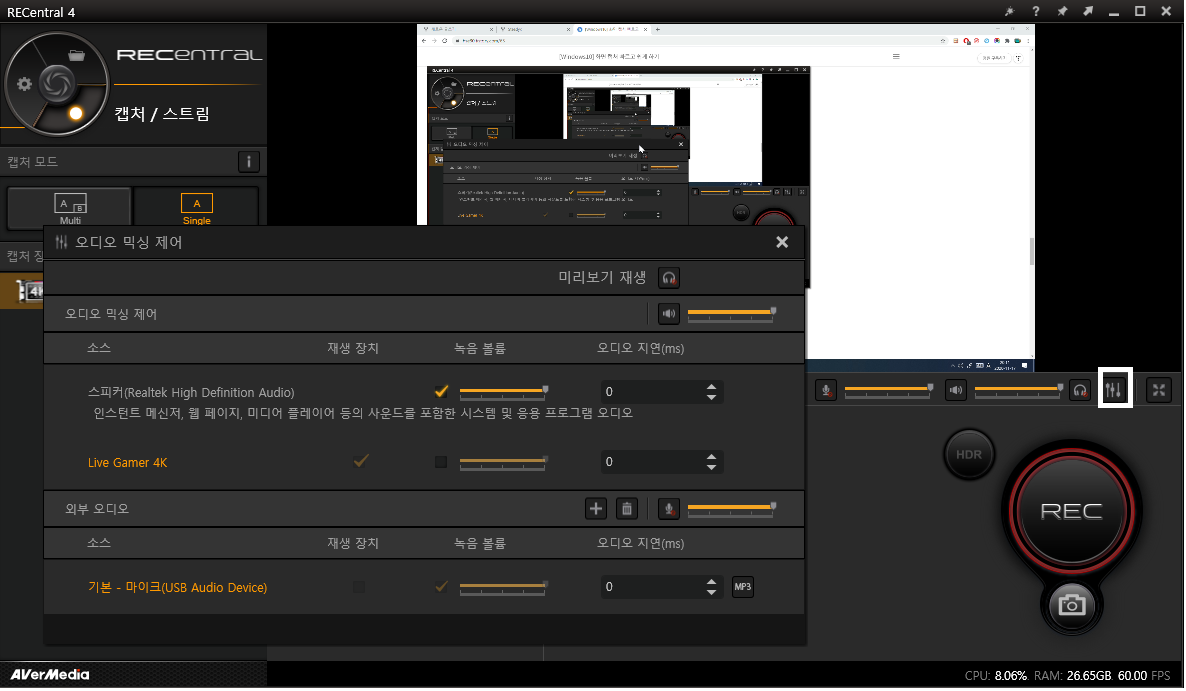Image resolution: width=1186 pixels, height=691 pixels.
Task: Switch to Single capture mode
Action: [x=197, y=208]
